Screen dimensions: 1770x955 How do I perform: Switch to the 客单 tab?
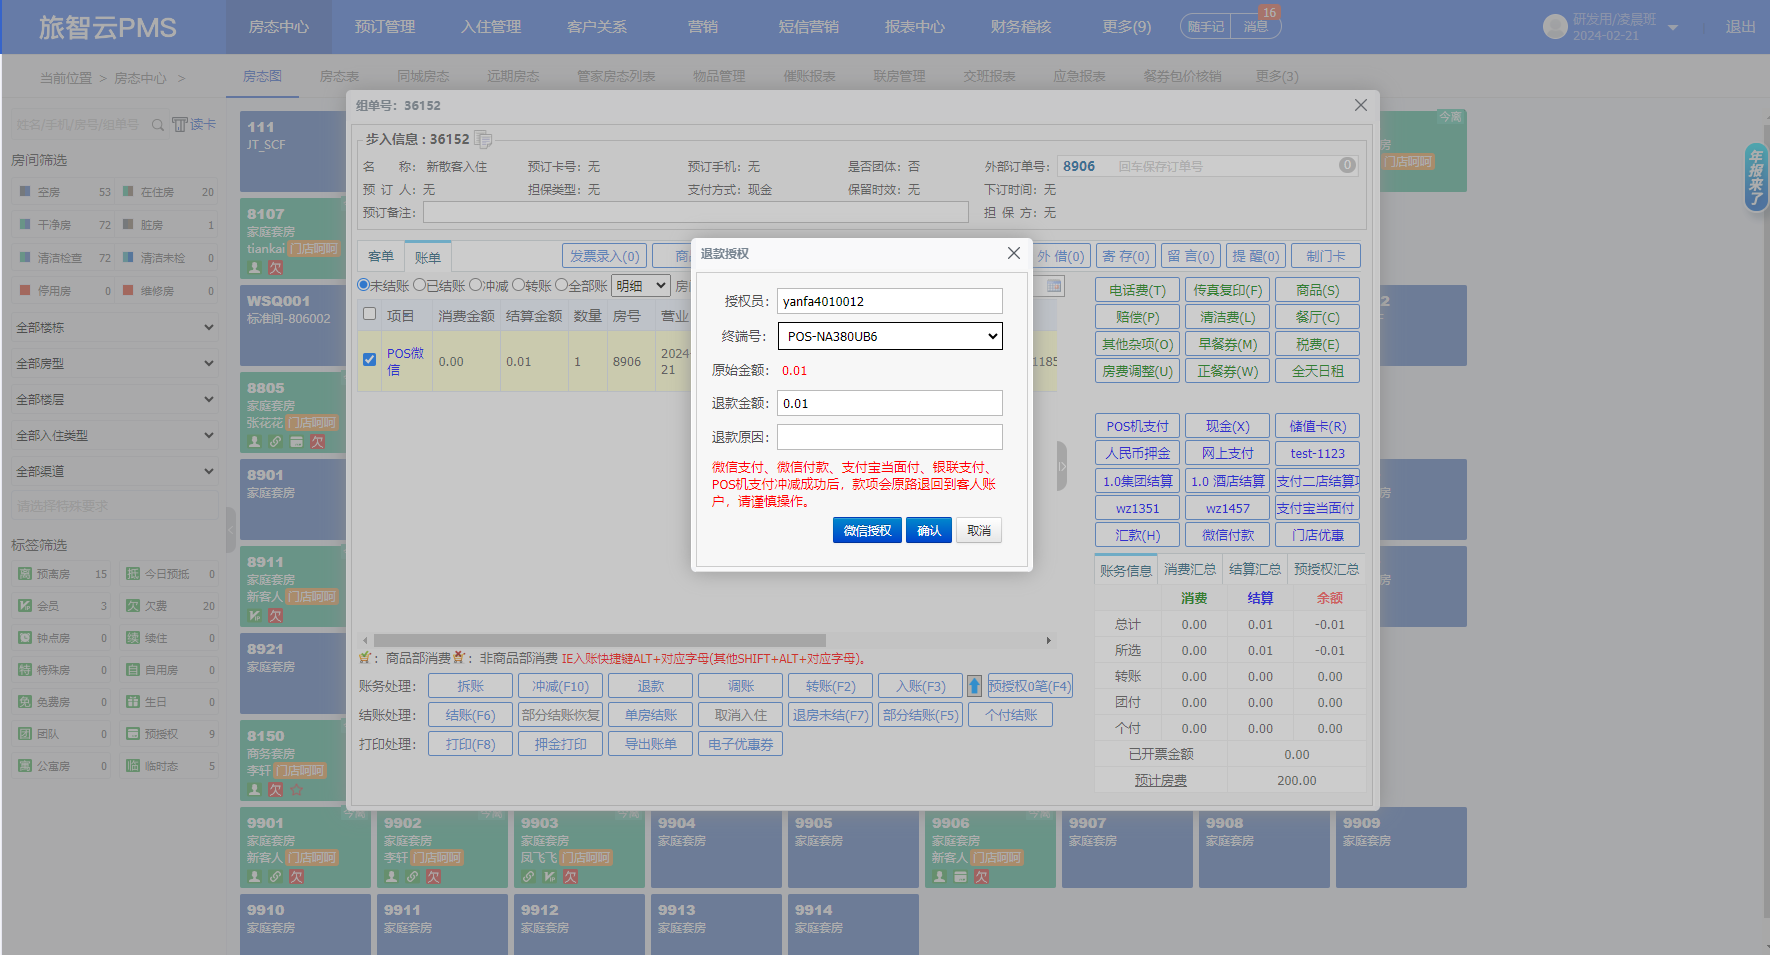coord(381,256)
